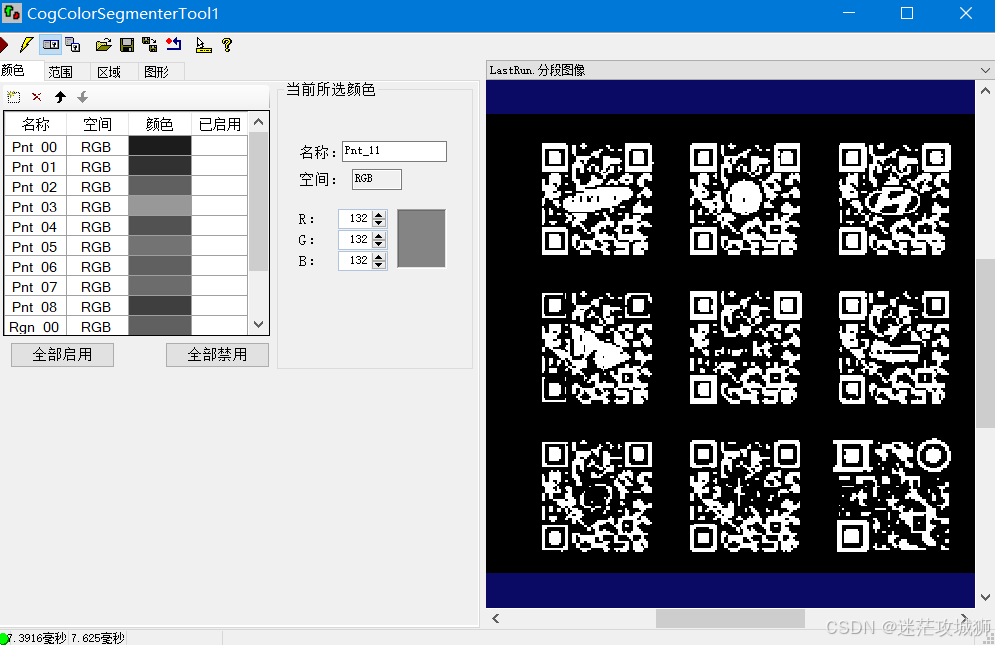Click the image view scroll-down arrow
The image size is (995, 645).
(985, 597)
